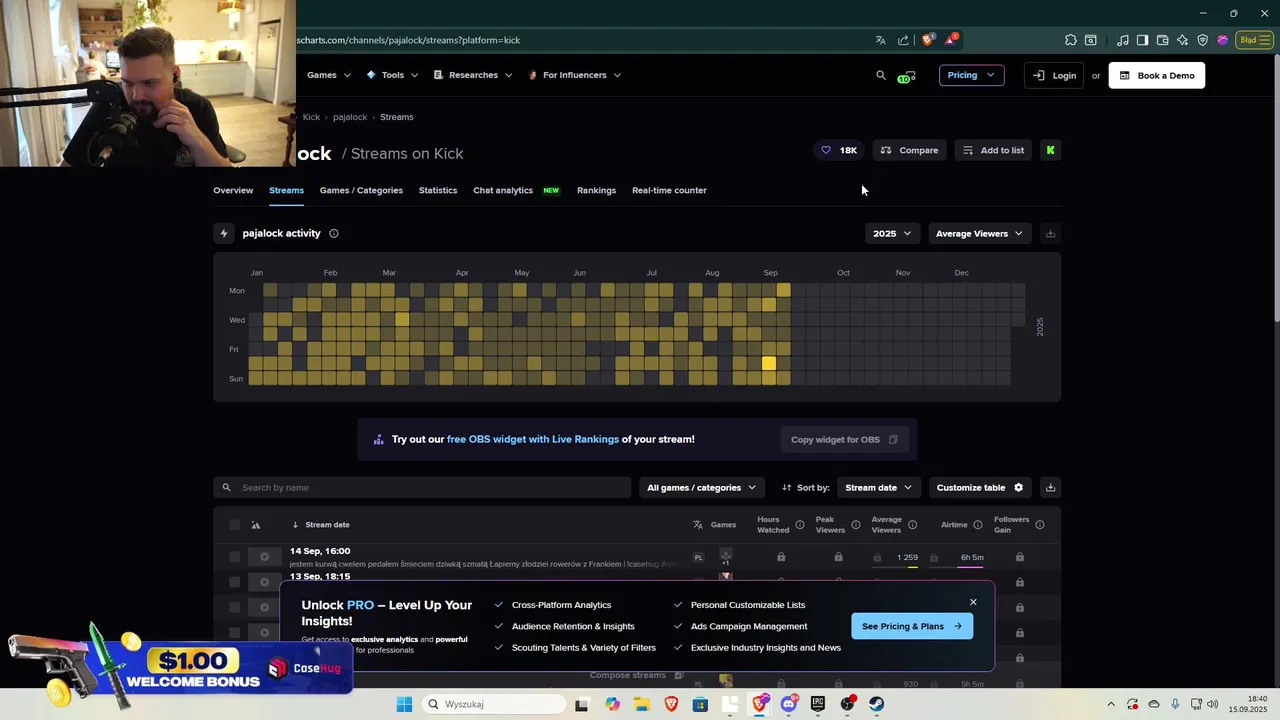
Task: Click the Login button
Action: pyautogui.click(x=1054, y=75)
